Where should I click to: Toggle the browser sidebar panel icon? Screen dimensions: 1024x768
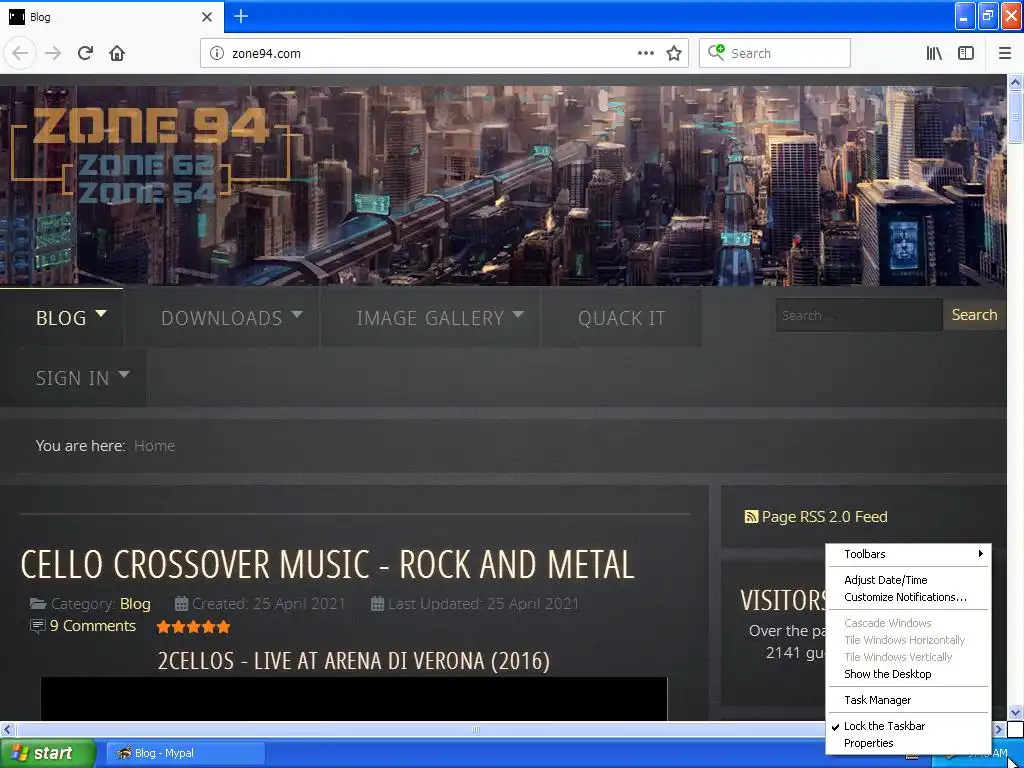point(966,53)
